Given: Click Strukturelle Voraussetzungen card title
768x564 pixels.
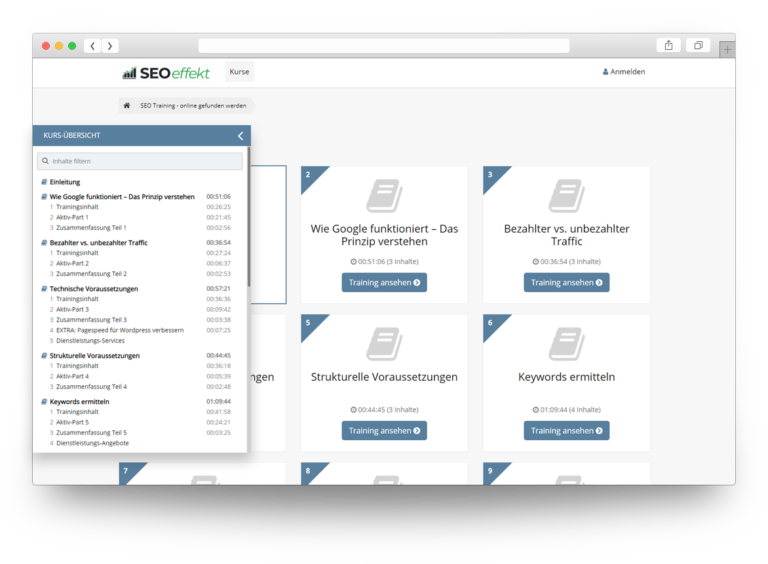Looking at the screenshot, I should [x=384, y=377].
